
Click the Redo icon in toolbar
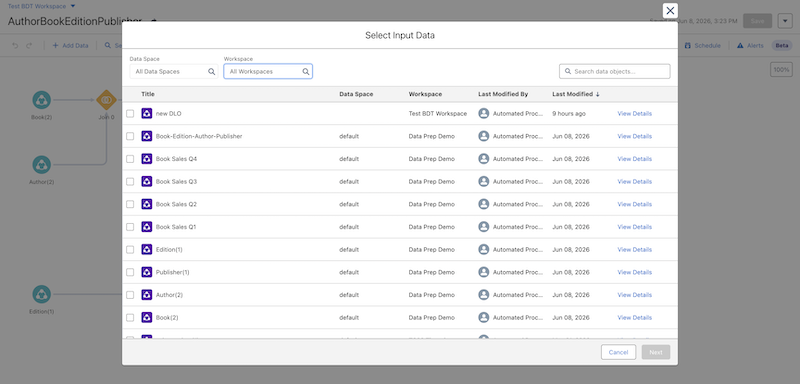point(29,45)
